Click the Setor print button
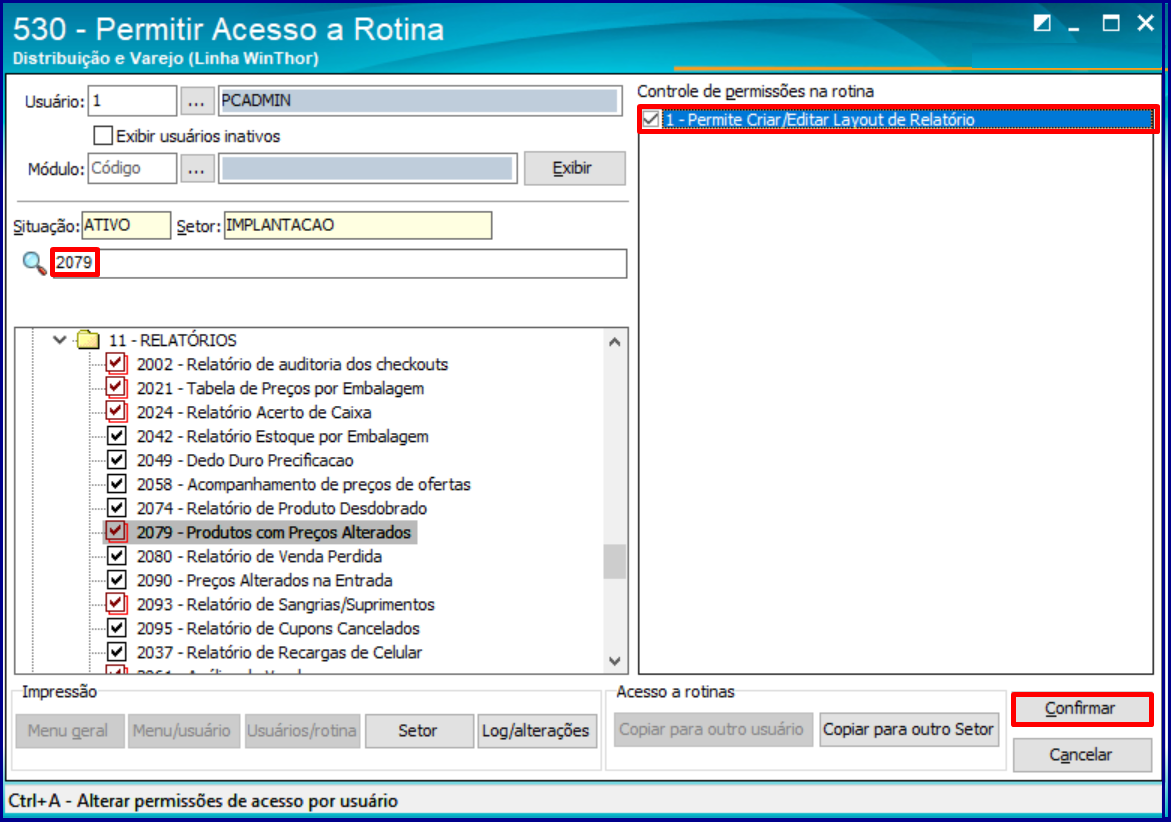The image size is (1171, 823). pos(418,730)
